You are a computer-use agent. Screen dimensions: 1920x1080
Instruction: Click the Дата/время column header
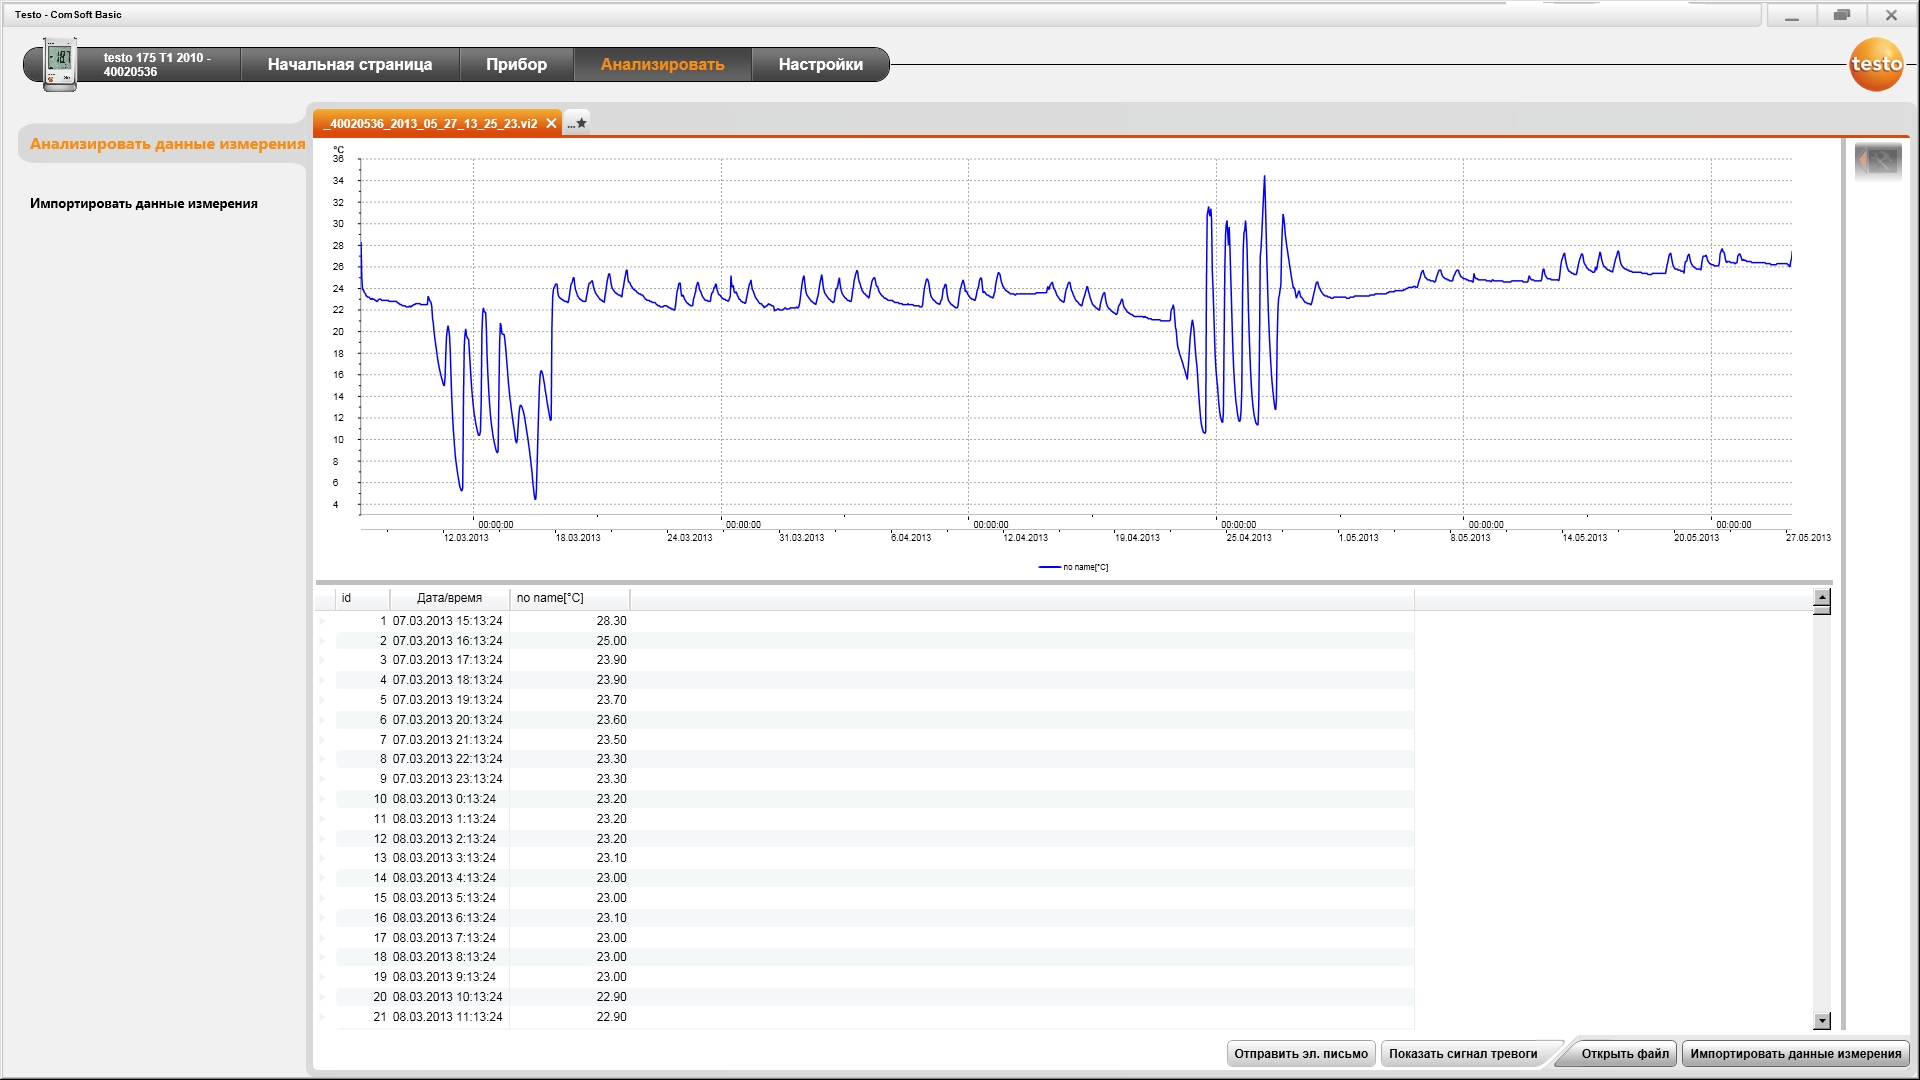449,598
